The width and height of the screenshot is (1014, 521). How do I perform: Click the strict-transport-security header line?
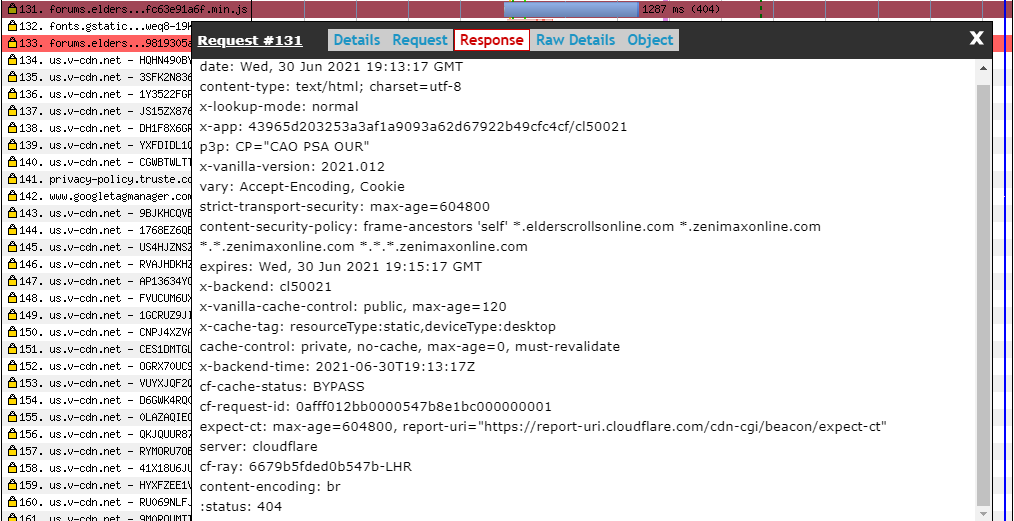(345, 206)
